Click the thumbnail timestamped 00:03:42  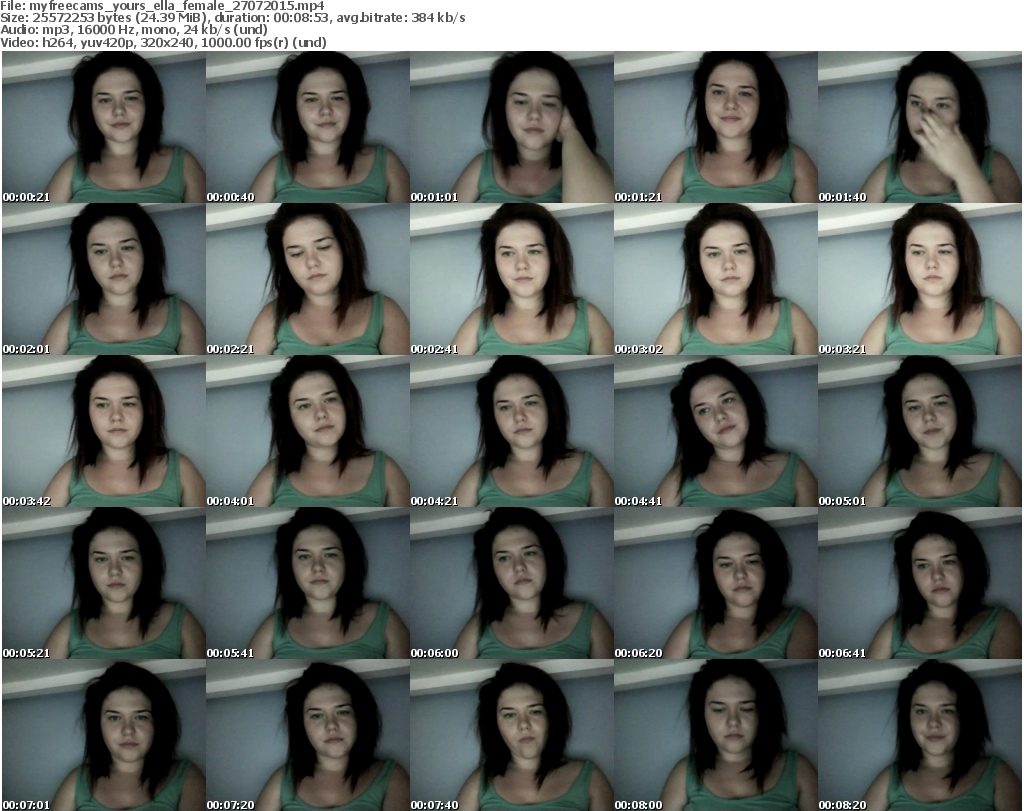click(104, 431)
